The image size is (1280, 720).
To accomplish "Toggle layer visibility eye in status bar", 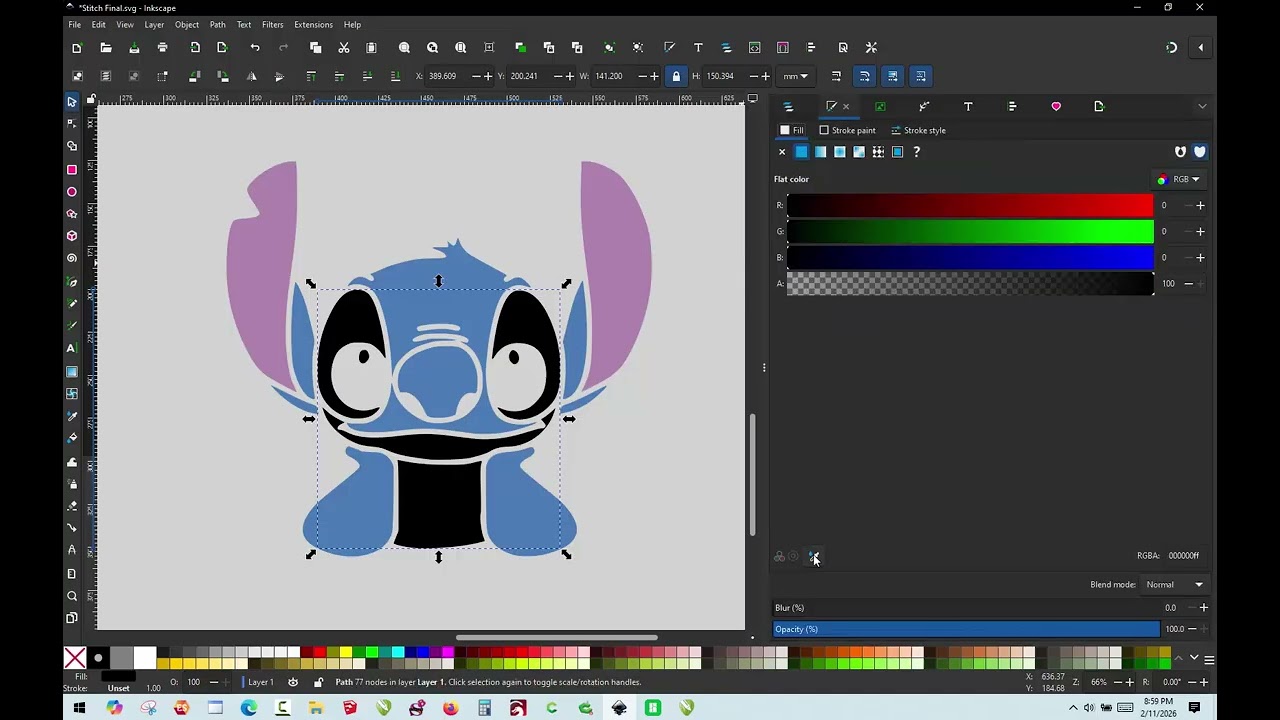I will pos(293,682).
